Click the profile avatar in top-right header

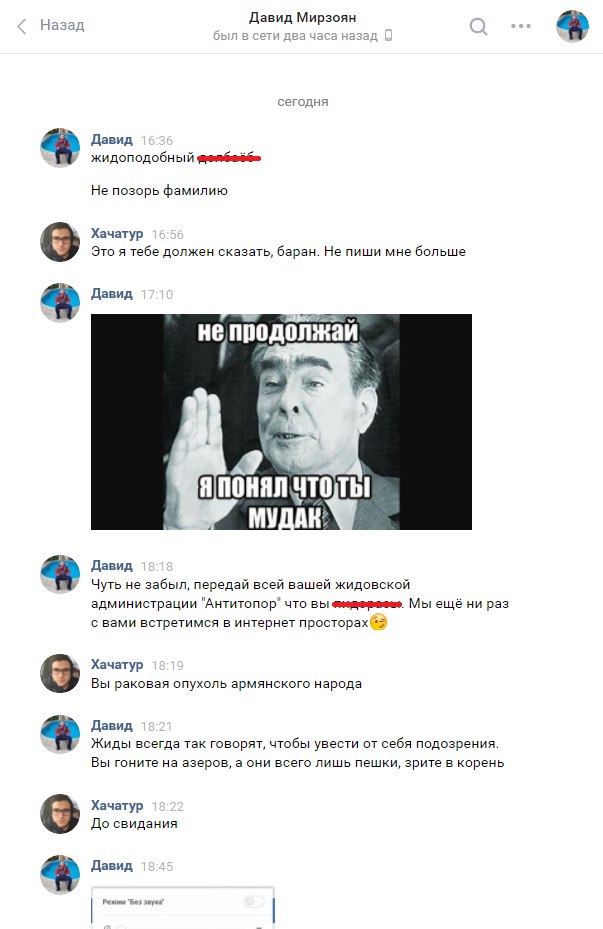572,26
